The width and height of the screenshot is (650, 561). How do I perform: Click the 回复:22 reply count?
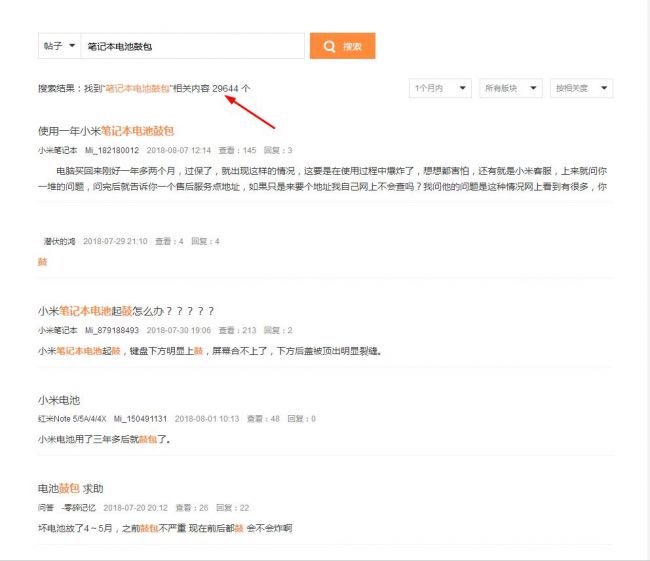point(233,508)
